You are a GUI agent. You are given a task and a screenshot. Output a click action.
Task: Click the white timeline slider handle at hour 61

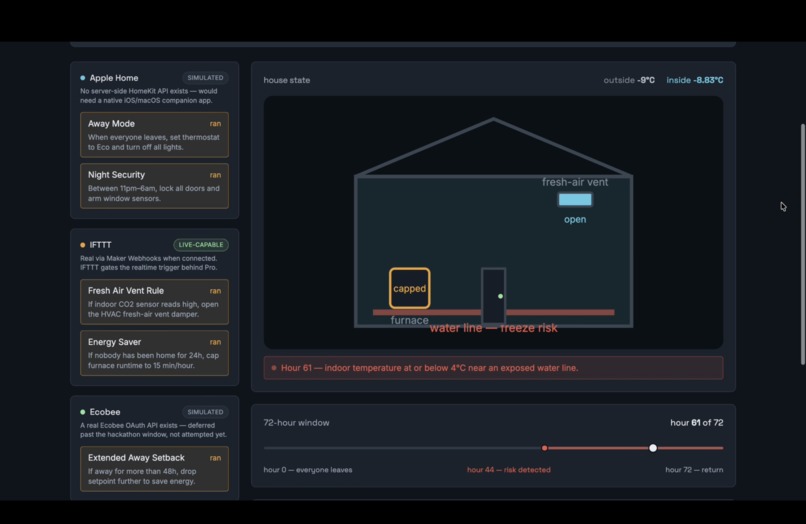pyautogui.click(x=653, y=448)
